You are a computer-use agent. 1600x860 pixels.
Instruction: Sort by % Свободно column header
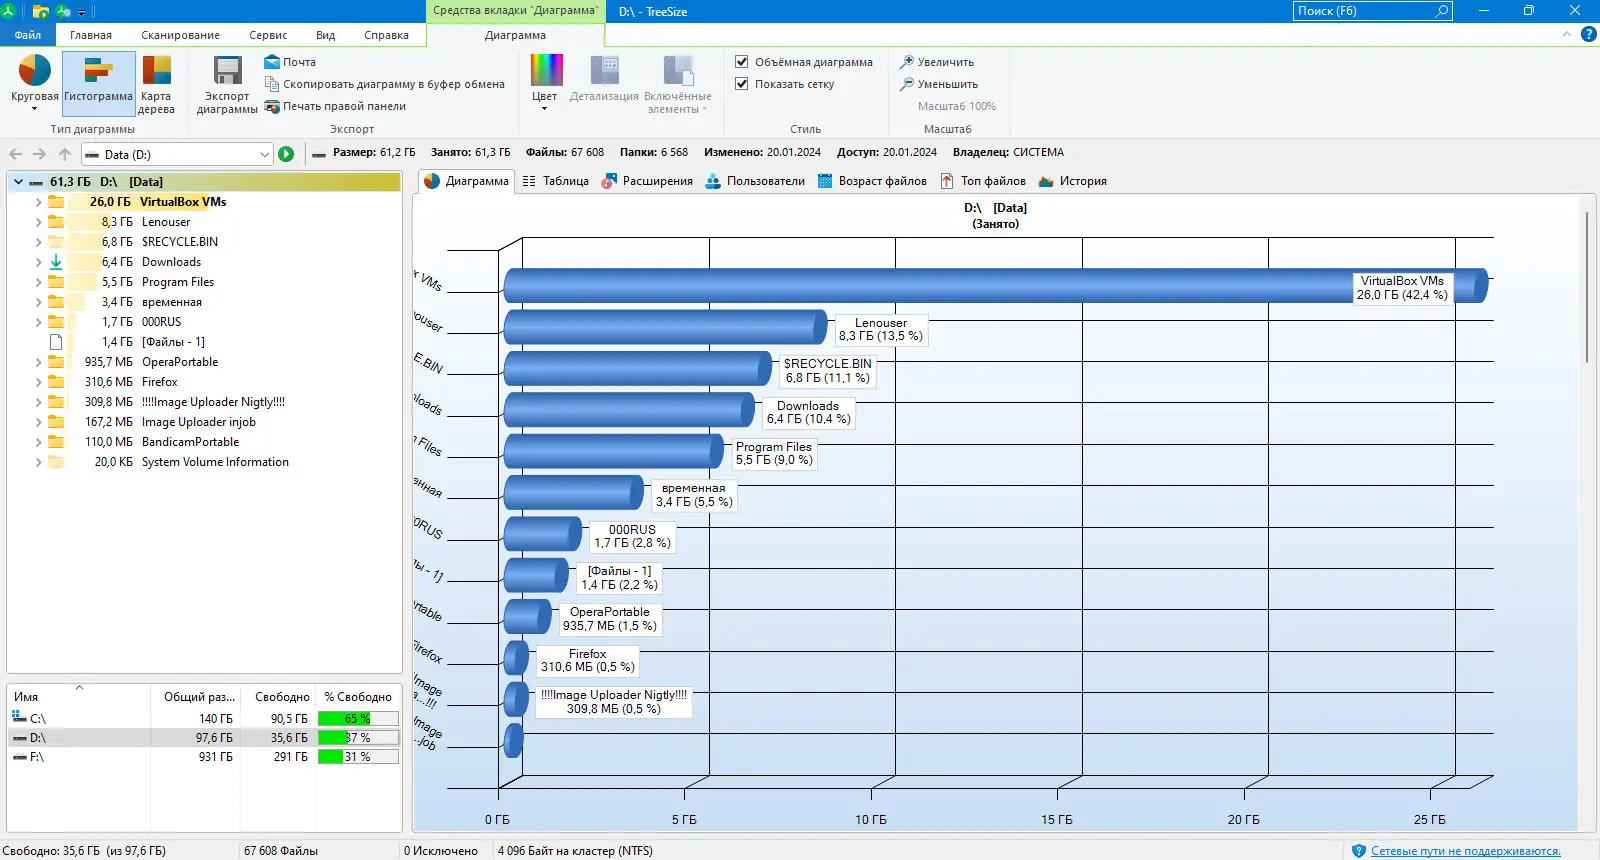pos(358,697)
